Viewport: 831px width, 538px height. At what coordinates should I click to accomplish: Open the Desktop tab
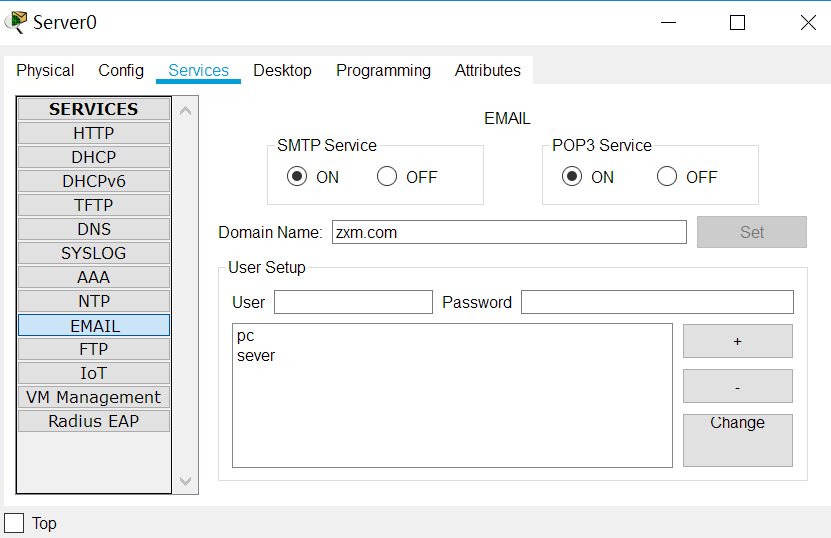(x=282, y=71)
